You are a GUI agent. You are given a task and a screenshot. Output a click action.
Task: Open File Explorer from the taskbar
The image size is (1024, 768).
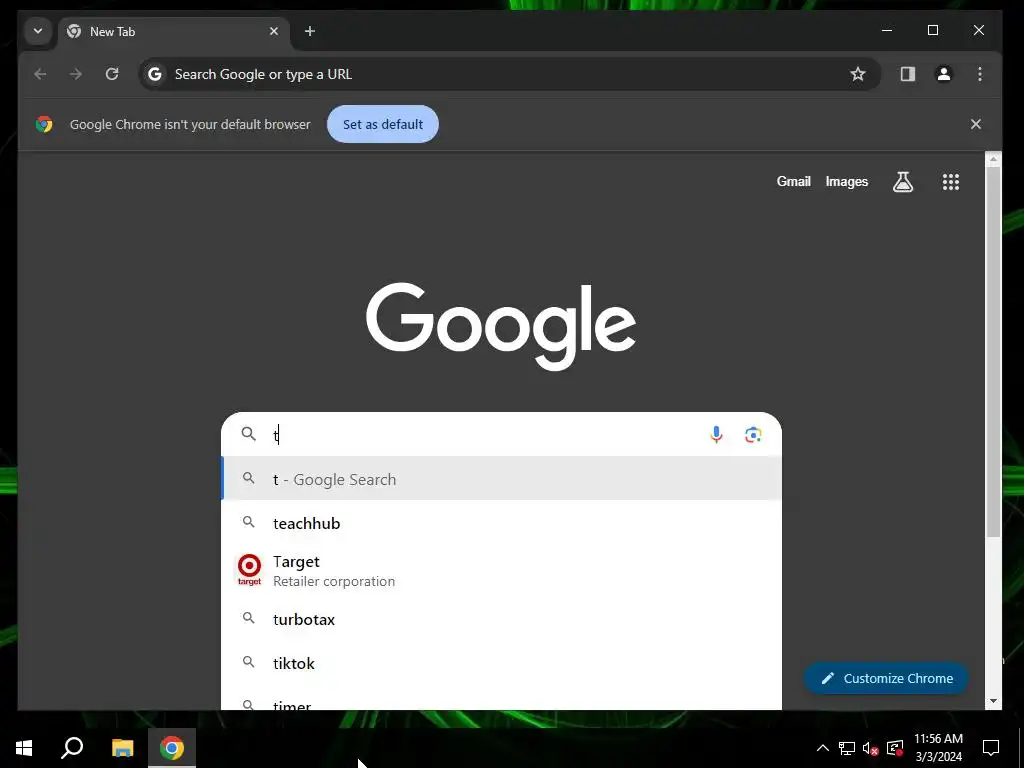click(122, 748)
